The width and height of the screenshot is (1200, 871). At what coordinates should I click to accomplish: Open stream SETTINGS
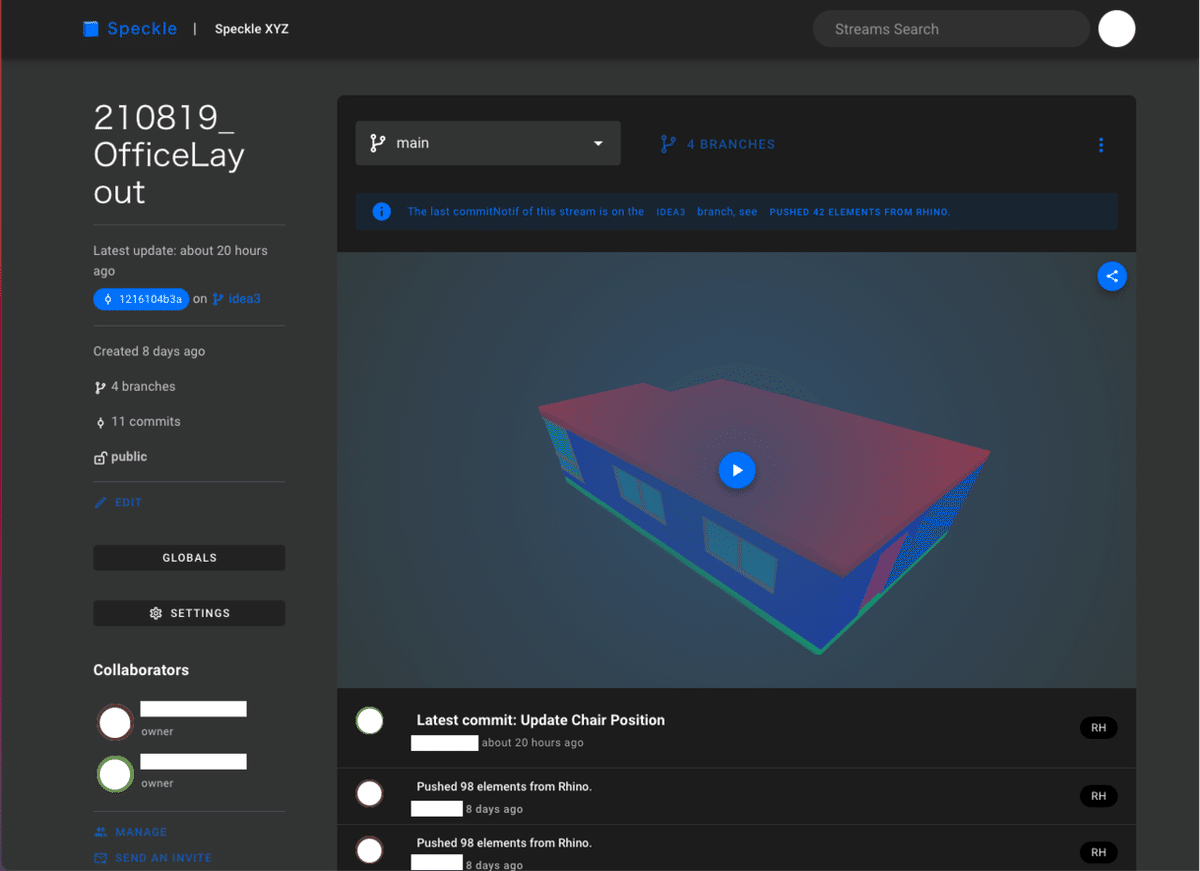pyautogui.click(x=189, y=613)
